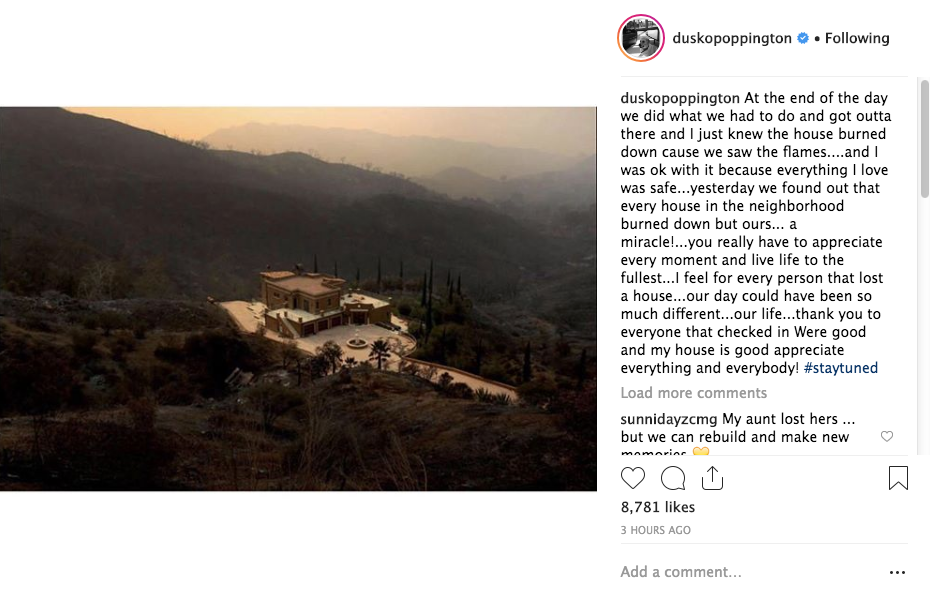Open comments via speech bubble icon
Screen dimensions: 930x599
(x=673, y=478)
